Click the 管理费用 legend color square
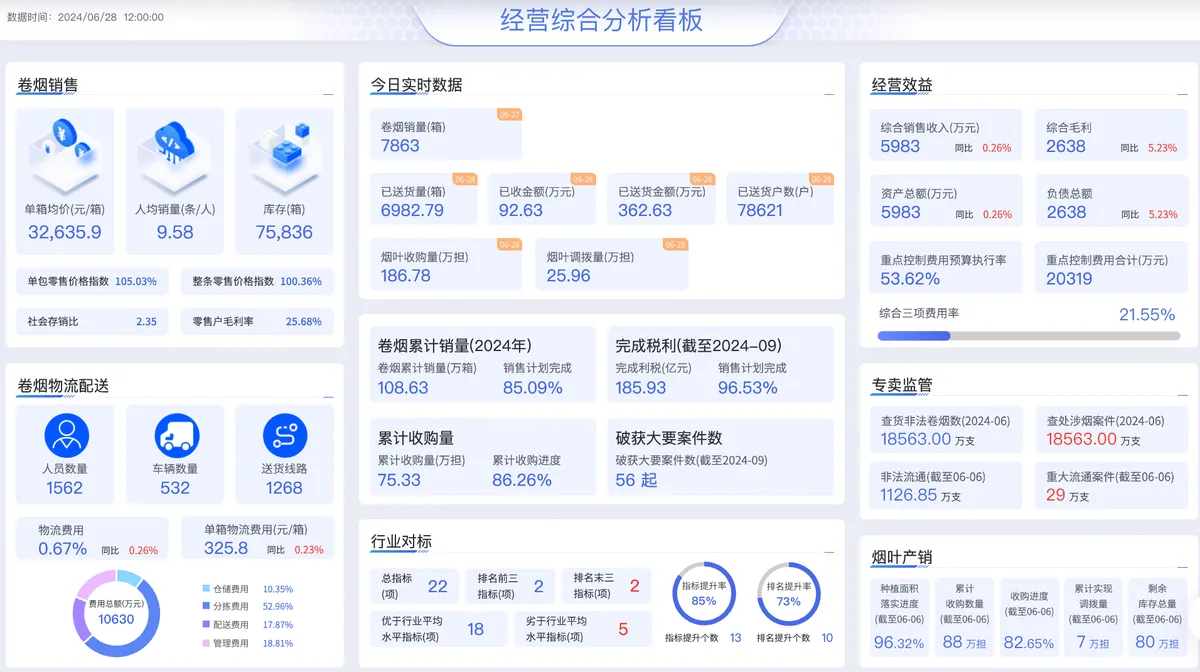The image size is (1200, 672). (206, 643)
